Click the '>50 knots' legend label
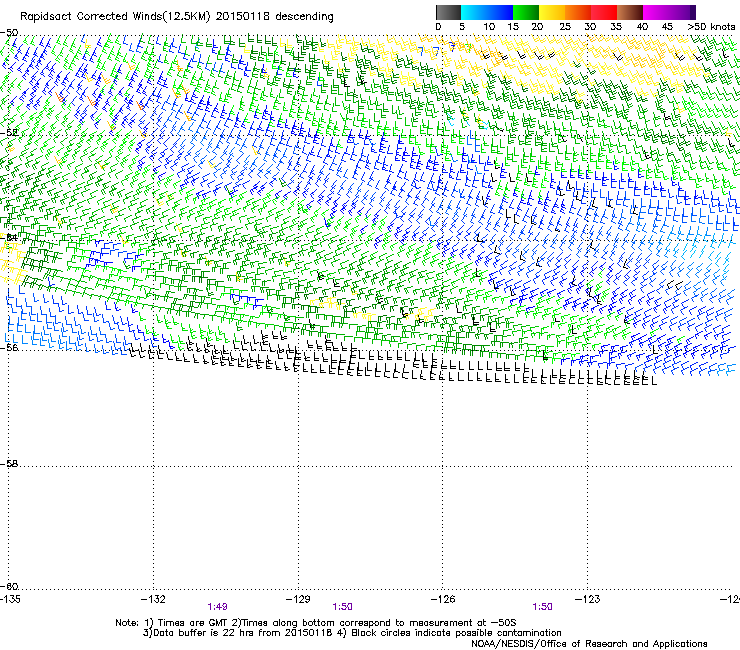740x650 pixels. 711,27
